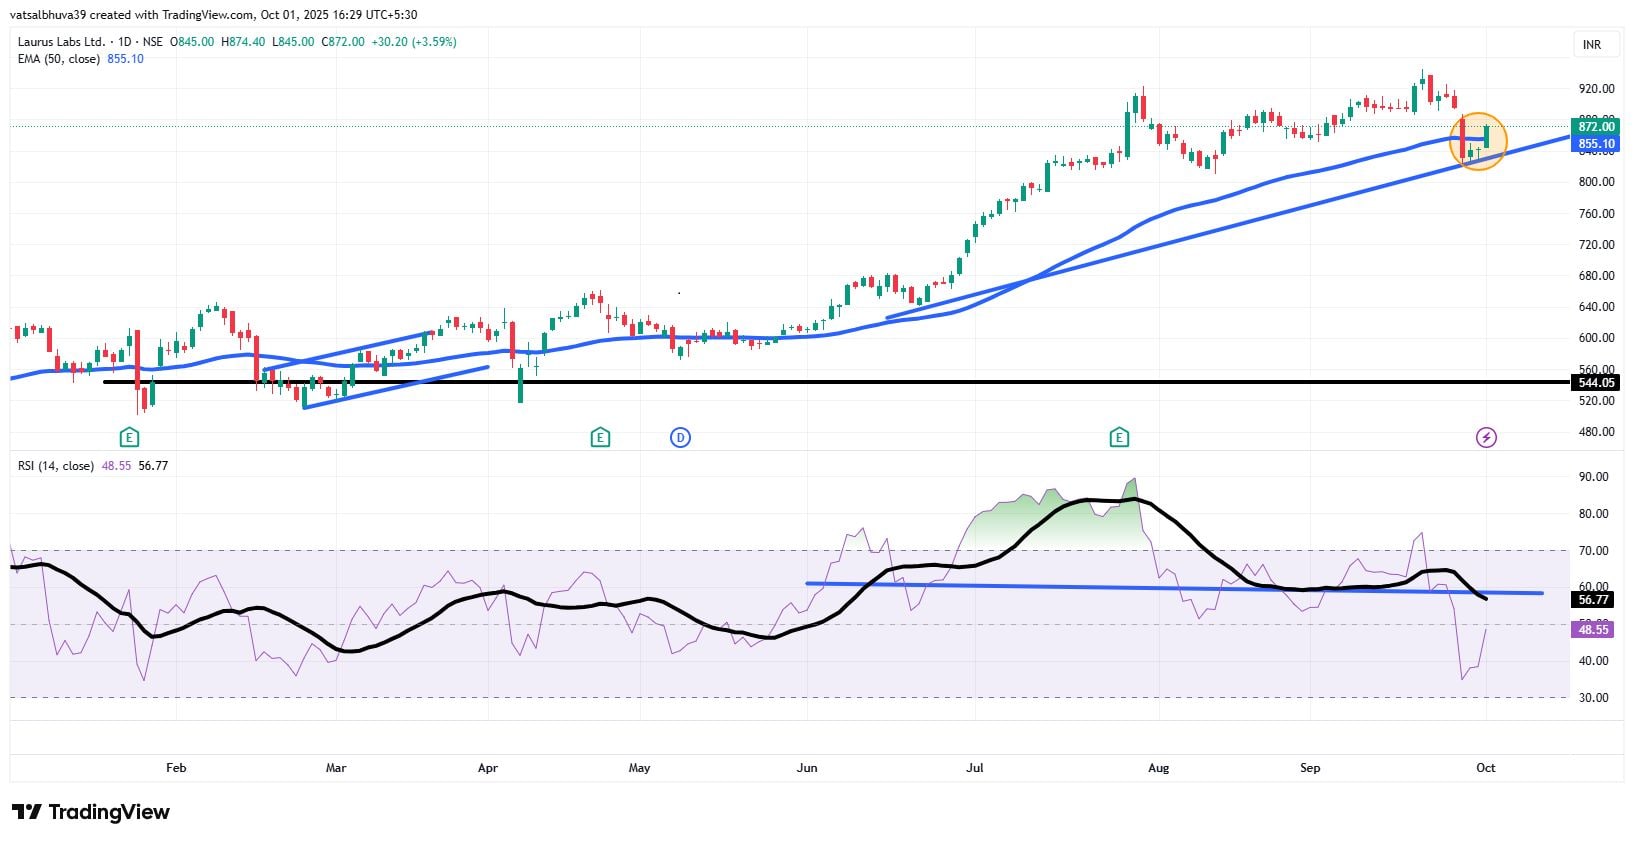1634x842 pixels.
Task: Click the NSE exchange label
Action: (x=152, y=42)
